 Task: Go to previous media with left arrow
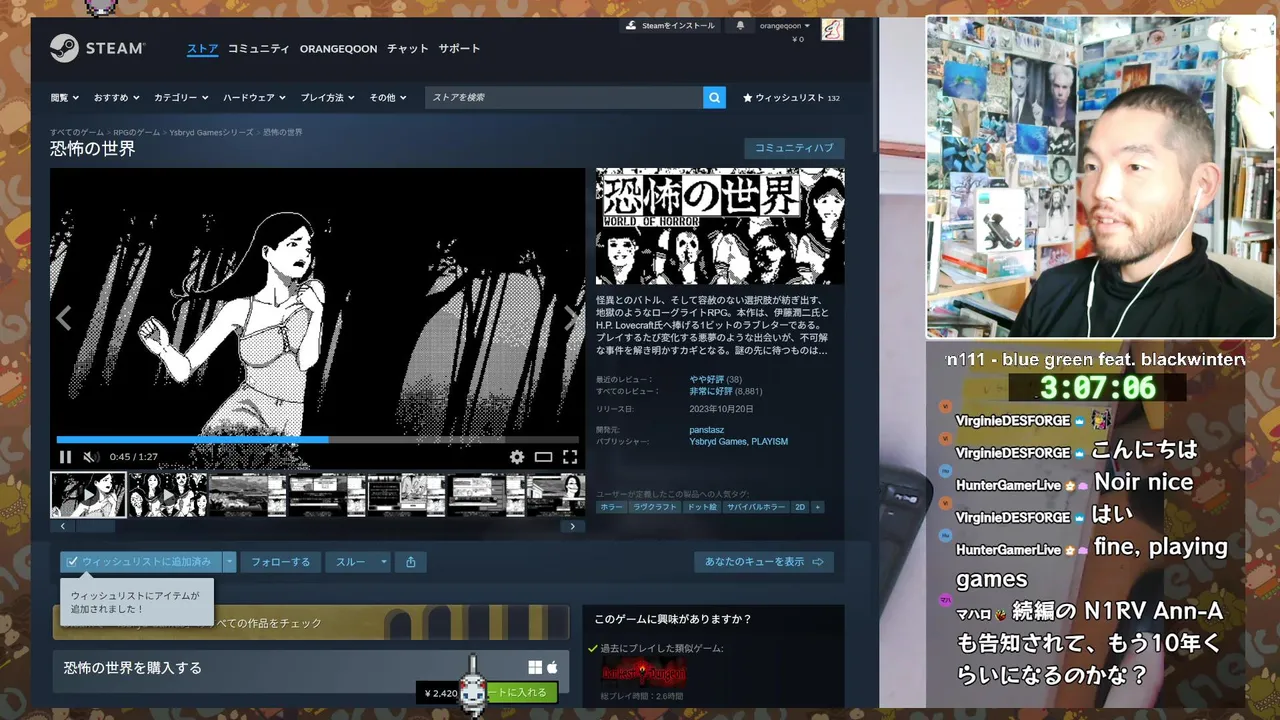point(64,318)
